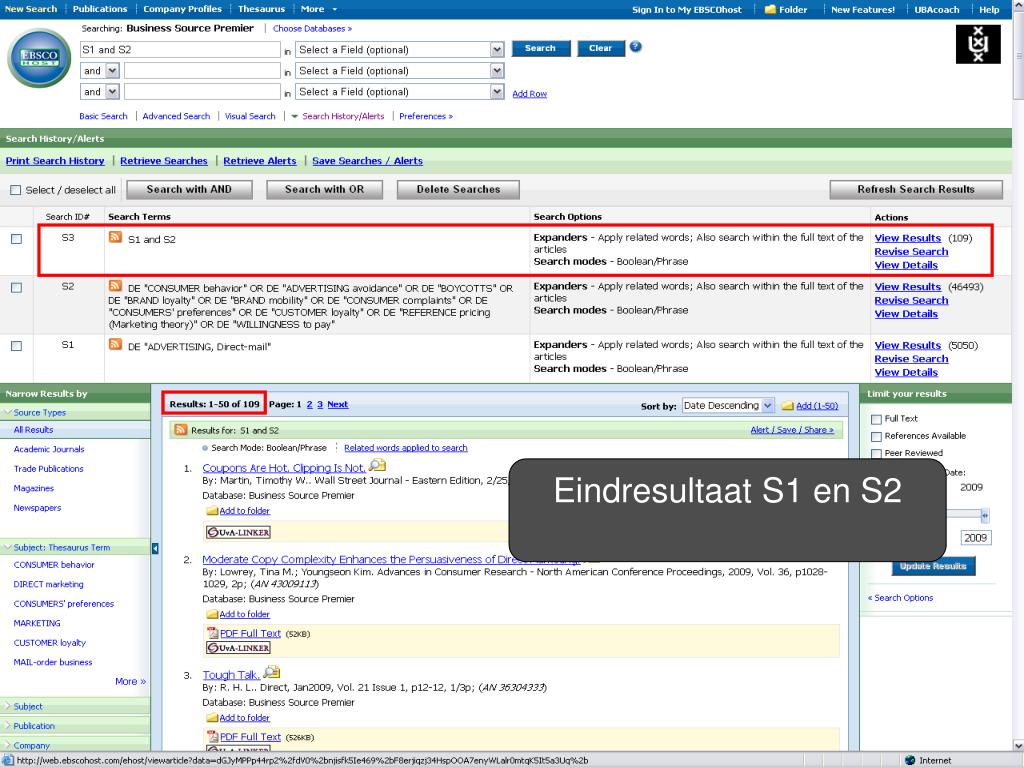The height and width of the screenshot is (768, 1024).
Task: Click the PDF icon for Tough Talk full text
Action: (212, 737)
